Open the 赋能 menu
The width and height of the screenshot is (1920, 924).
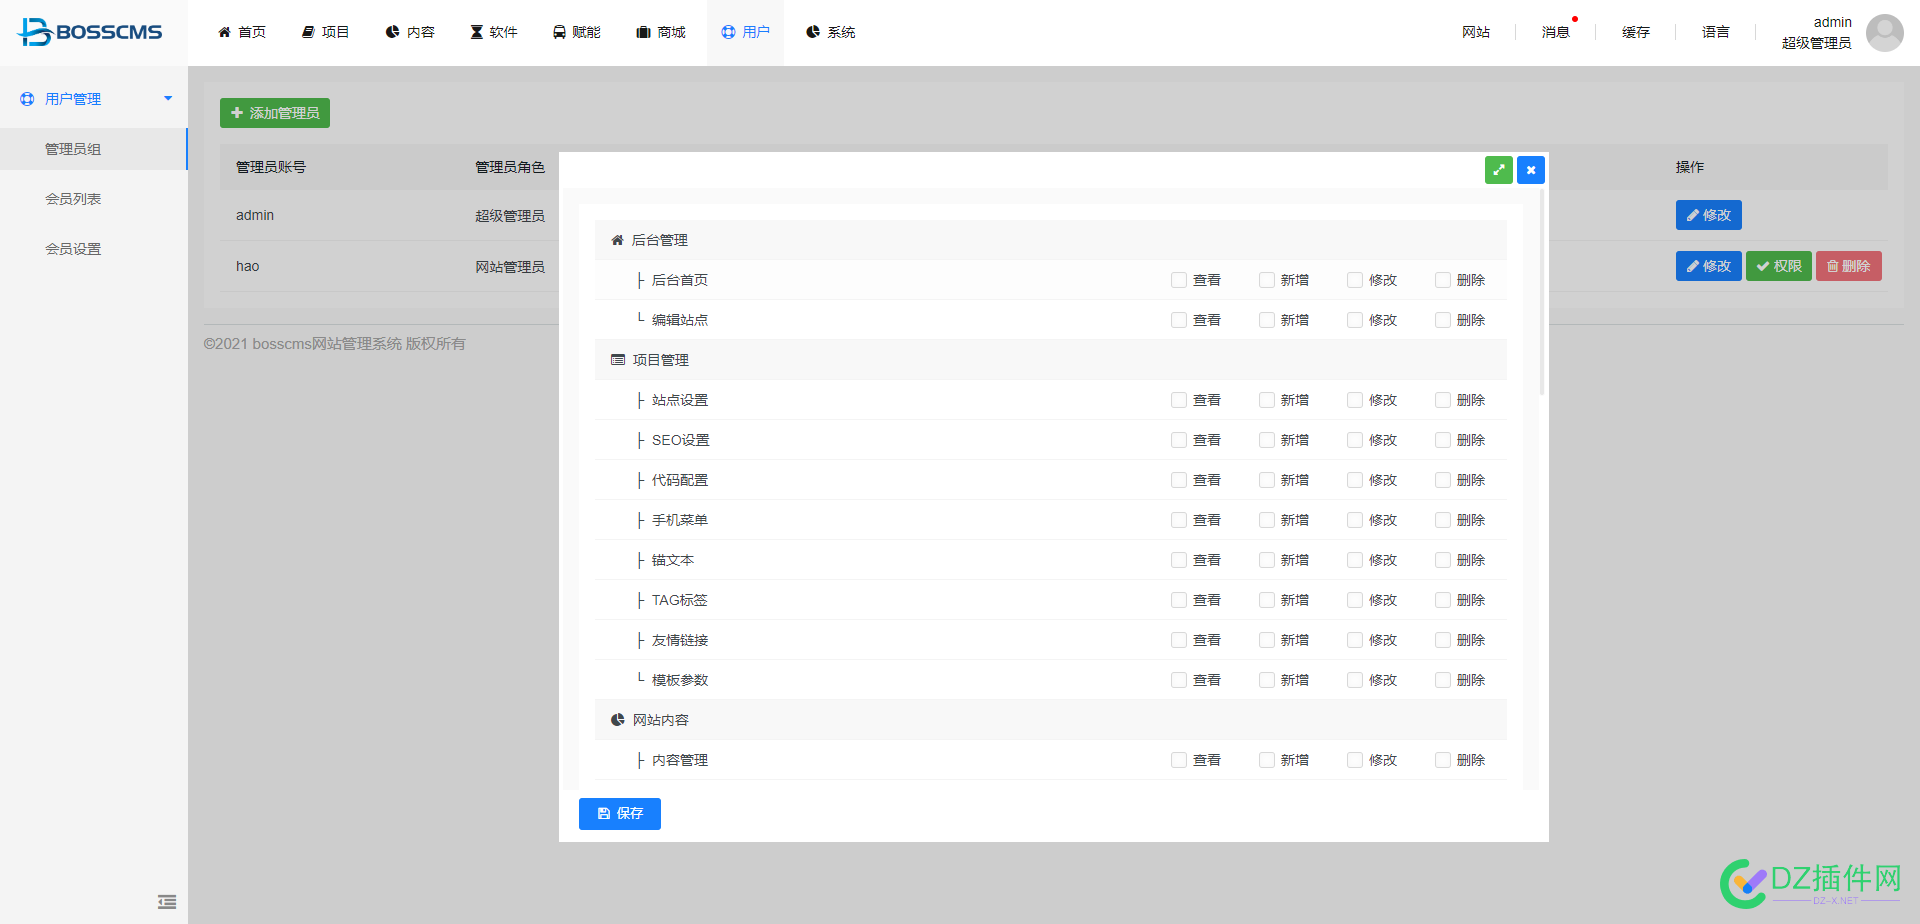(x=577, y=32)
